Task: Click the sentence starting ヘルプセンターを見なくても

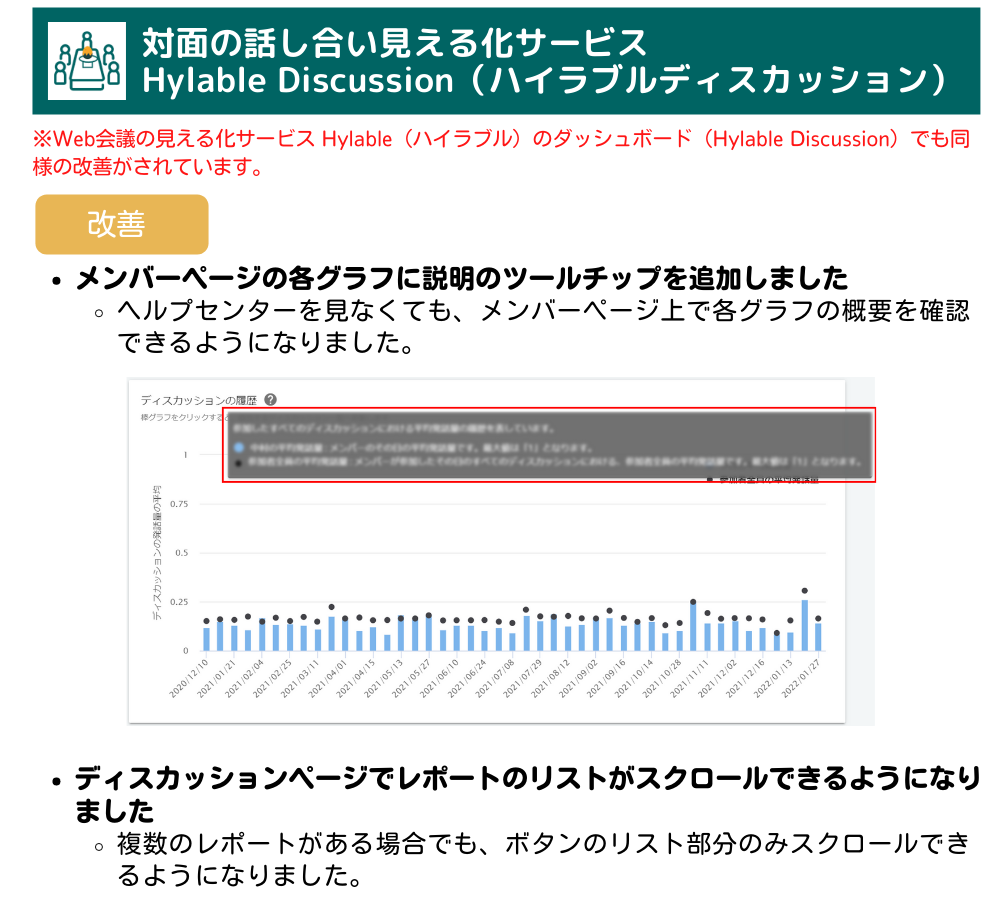Action: [x=543, y=327]
